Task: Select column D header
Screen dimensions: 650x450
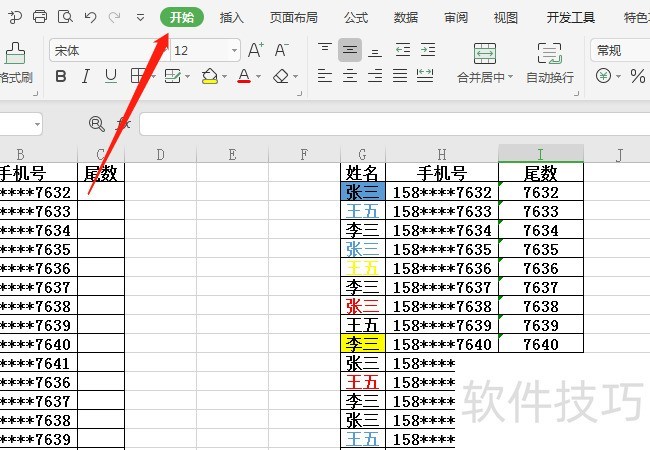Action: pos(160,155)
